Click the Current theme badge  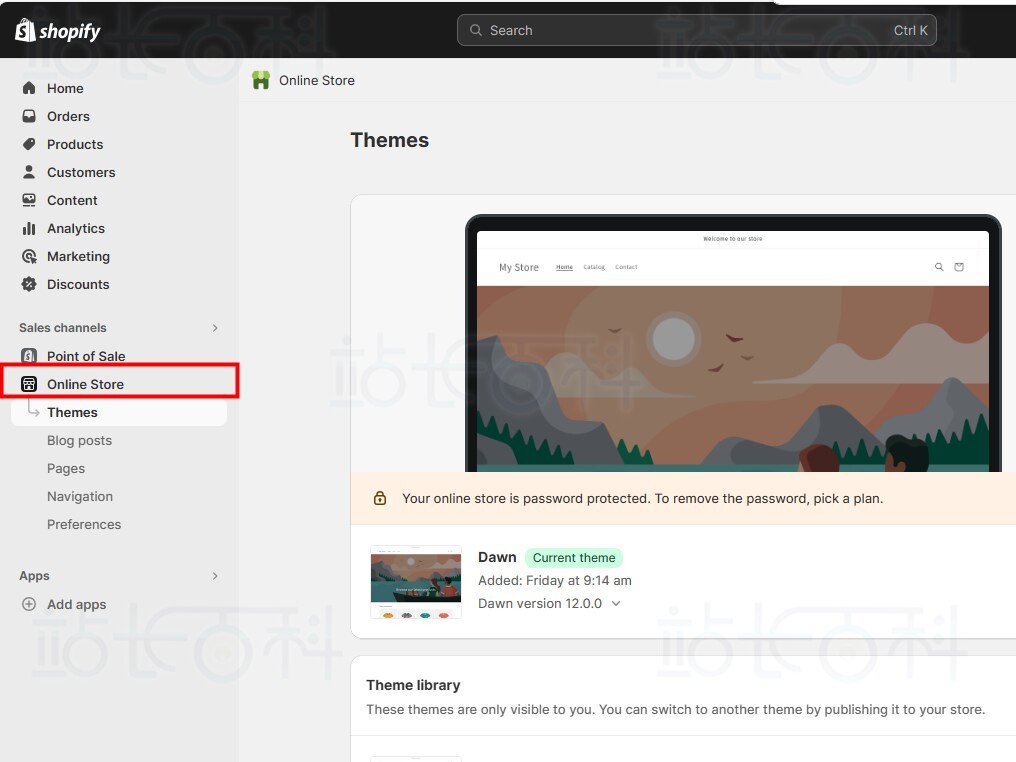pos(573,557)
